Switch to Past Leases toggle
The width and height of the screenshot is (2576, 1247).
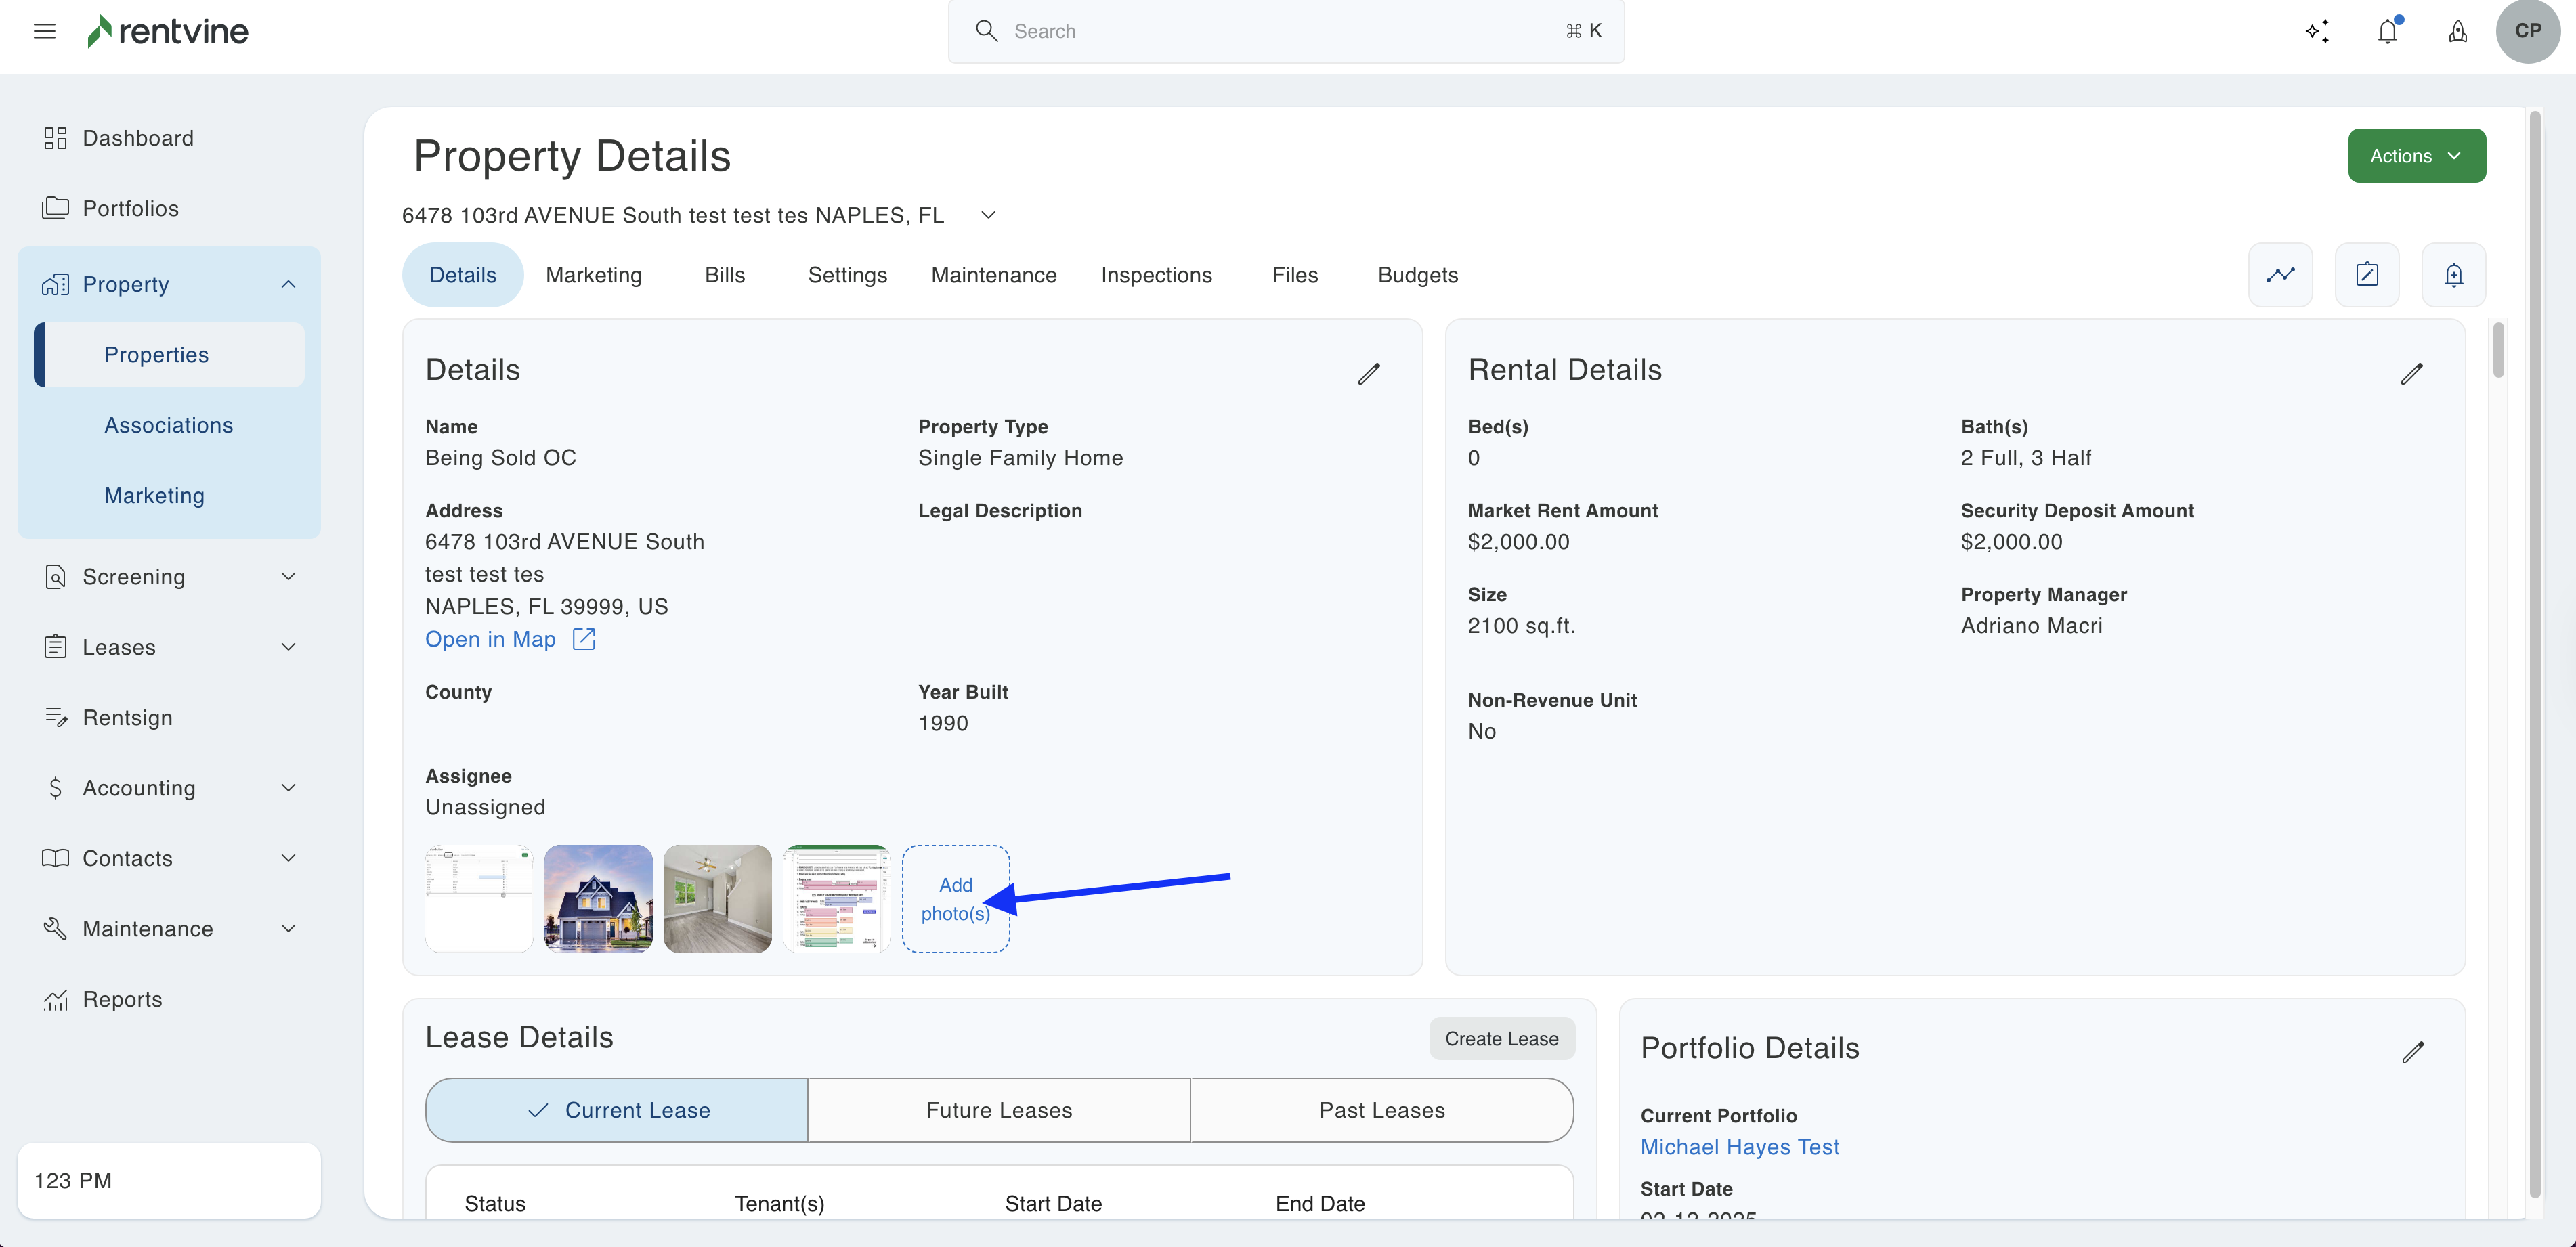1381,1110
